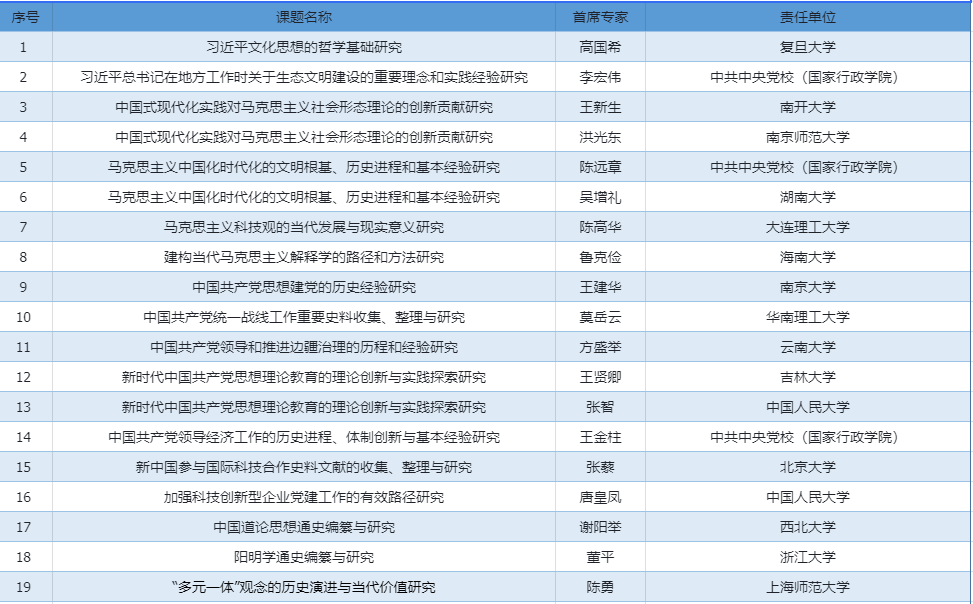Select title 建构当代马克思主义解释学的路径和方法研究
Screen dimensions: 973x604
click(x=304, y=257)
